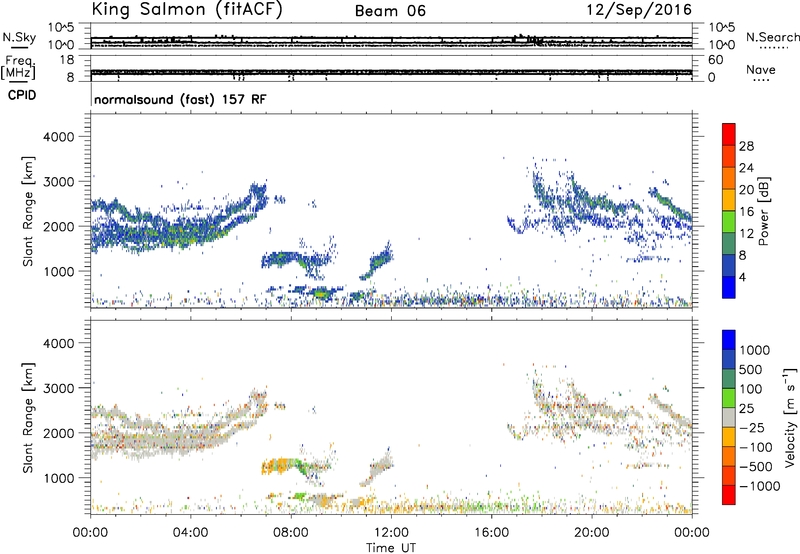Click the 4000 tick on power panel axis

click(59, 137)
